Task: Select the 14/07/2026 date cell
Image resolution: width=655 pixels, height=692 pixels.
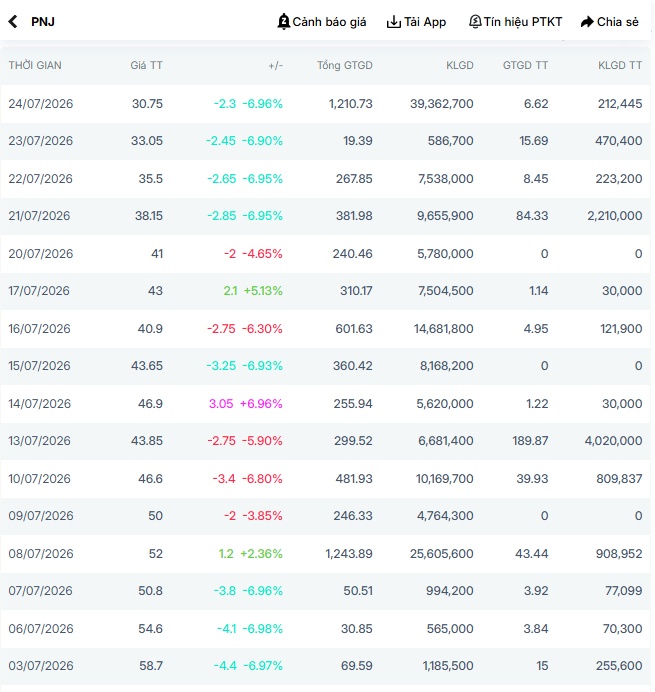Action: coord(40,404)
